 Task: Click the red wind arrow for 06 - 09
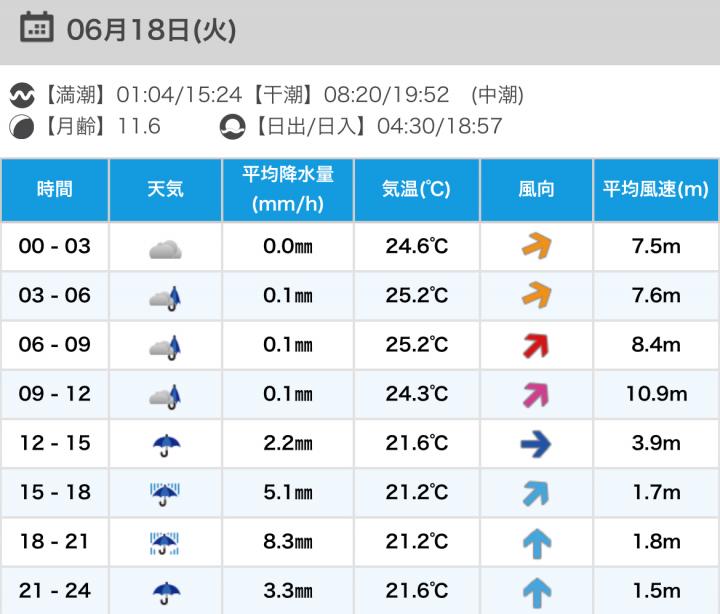coord(537,346)
